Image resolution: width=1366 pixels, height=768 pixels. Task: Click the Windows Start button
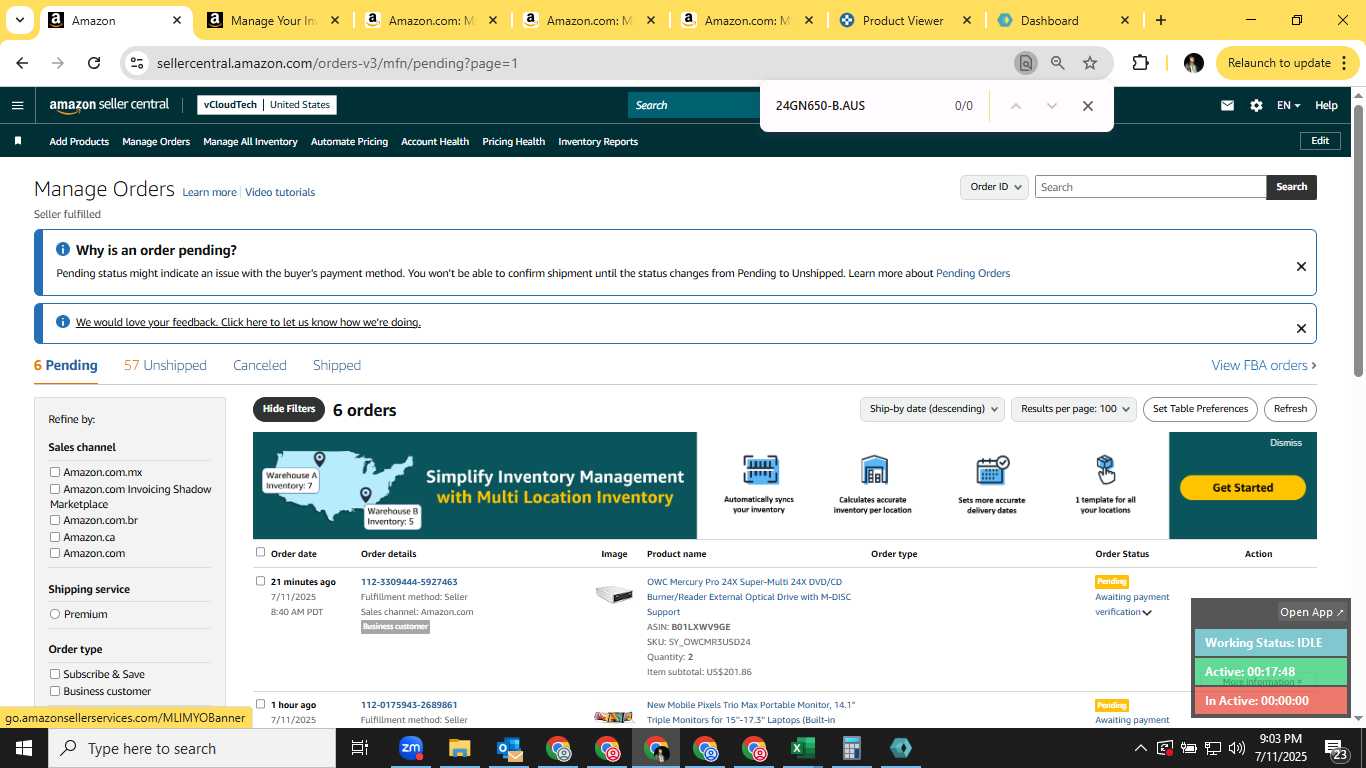pyautogui.click(x=23, y=748)
